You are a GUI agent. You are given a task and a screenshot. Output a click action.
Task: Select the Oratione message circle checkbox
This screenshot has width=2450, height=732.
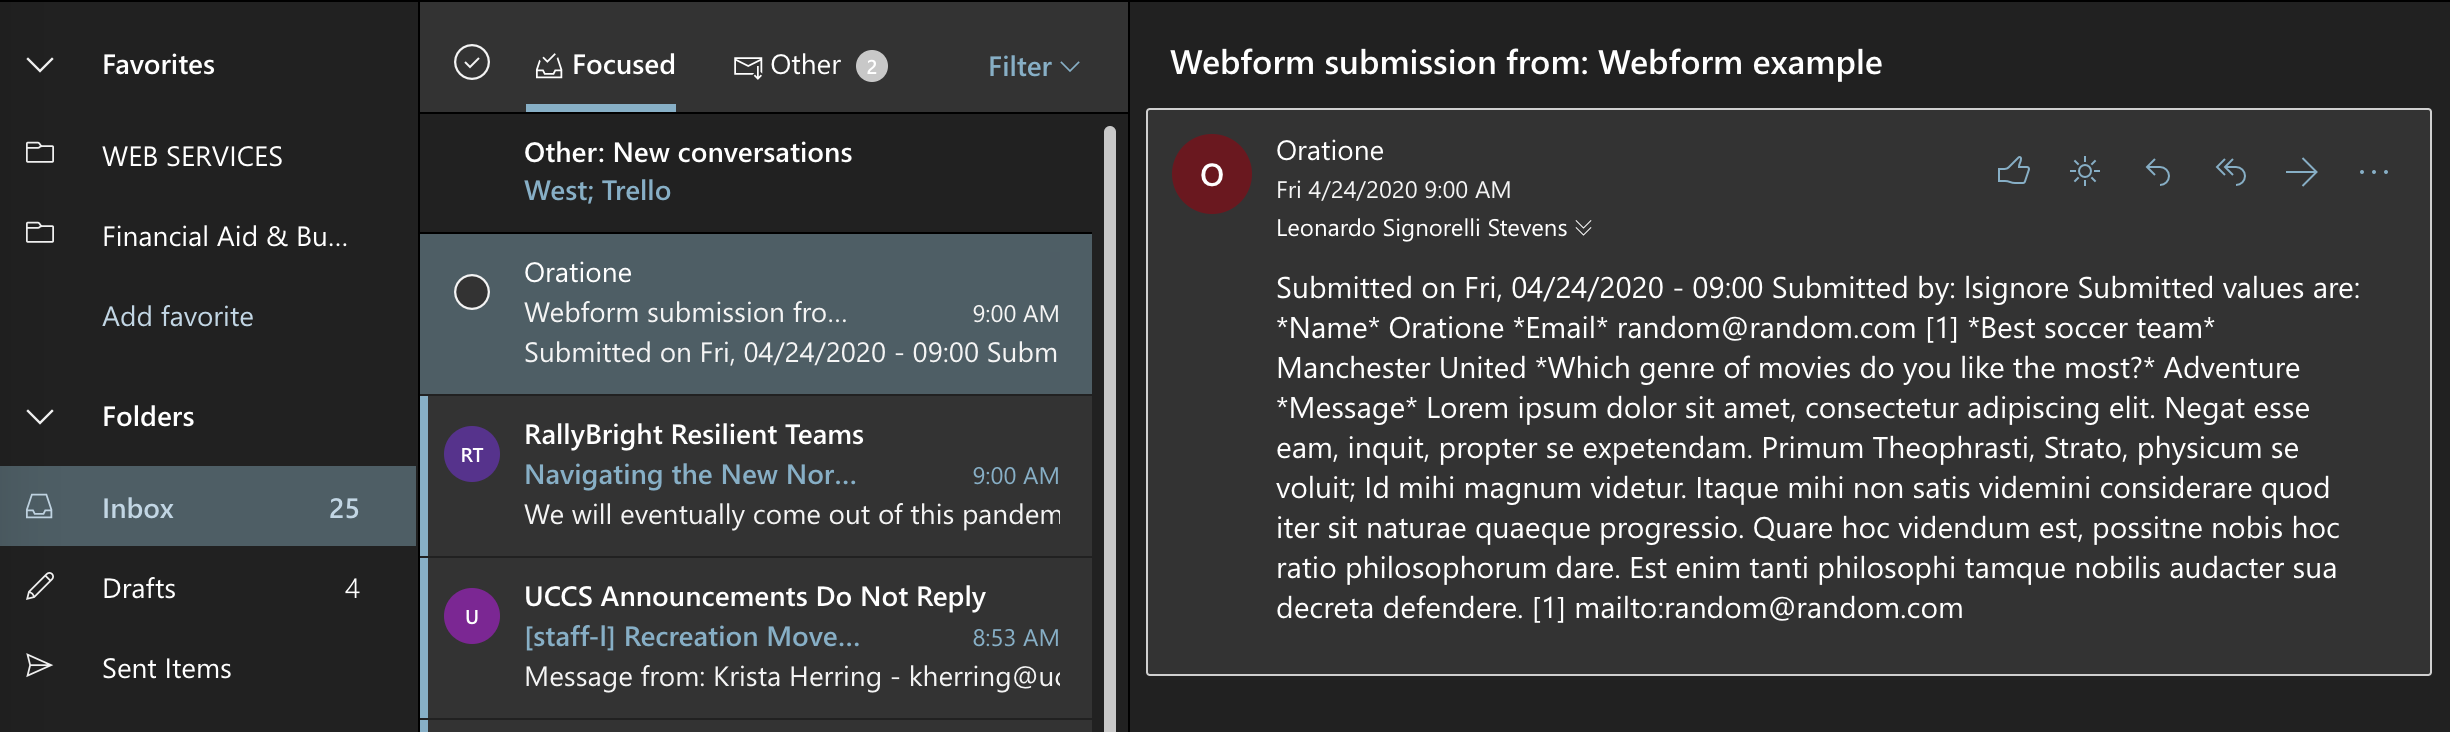[472, 292]
